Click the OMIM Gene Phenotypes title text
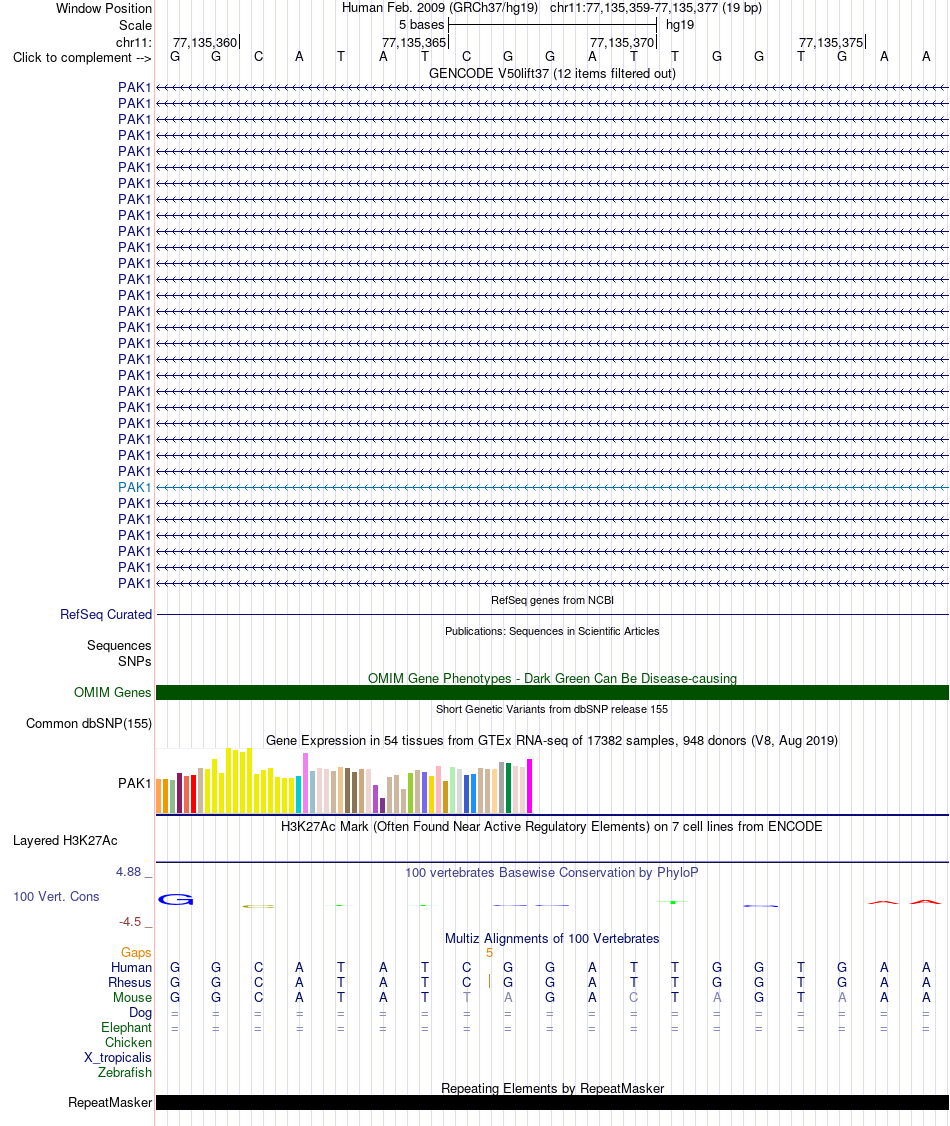The height and width of the screenshot is (1126, 950). pos(552,678)
